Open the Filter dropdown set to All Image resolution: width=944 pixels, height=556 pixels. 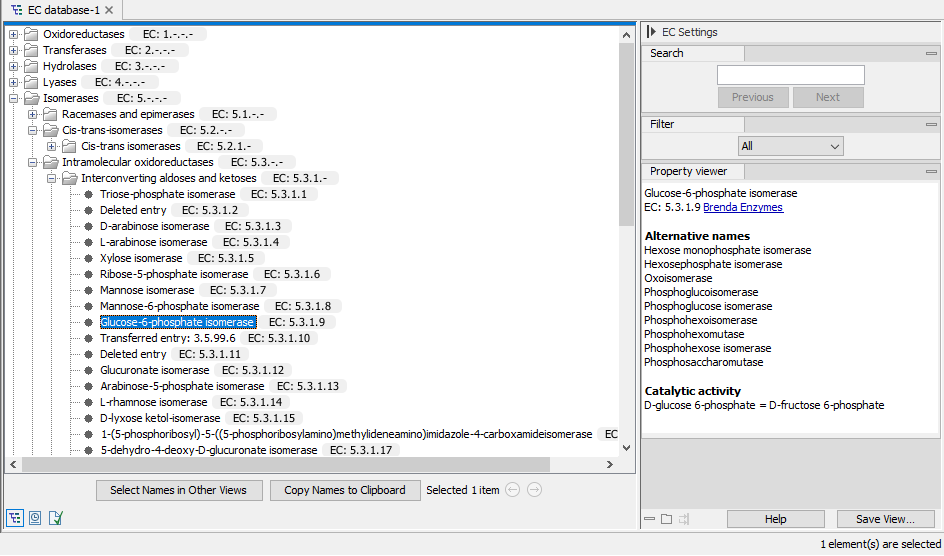pos(790,146)
